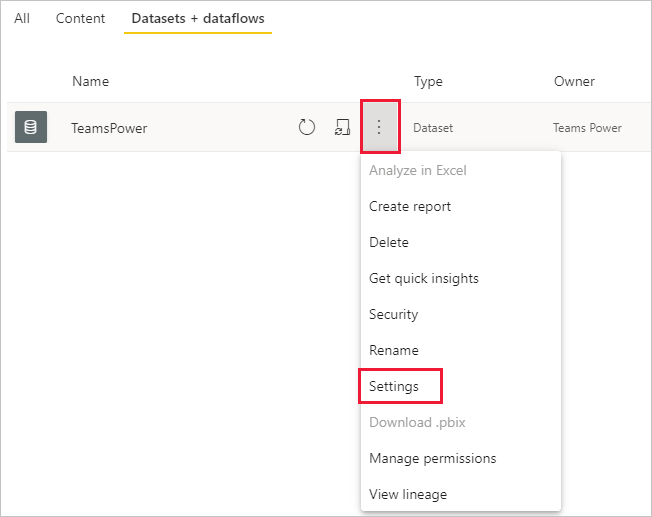Click the TeamsPower dataset database icon

(x=31, y=127)
